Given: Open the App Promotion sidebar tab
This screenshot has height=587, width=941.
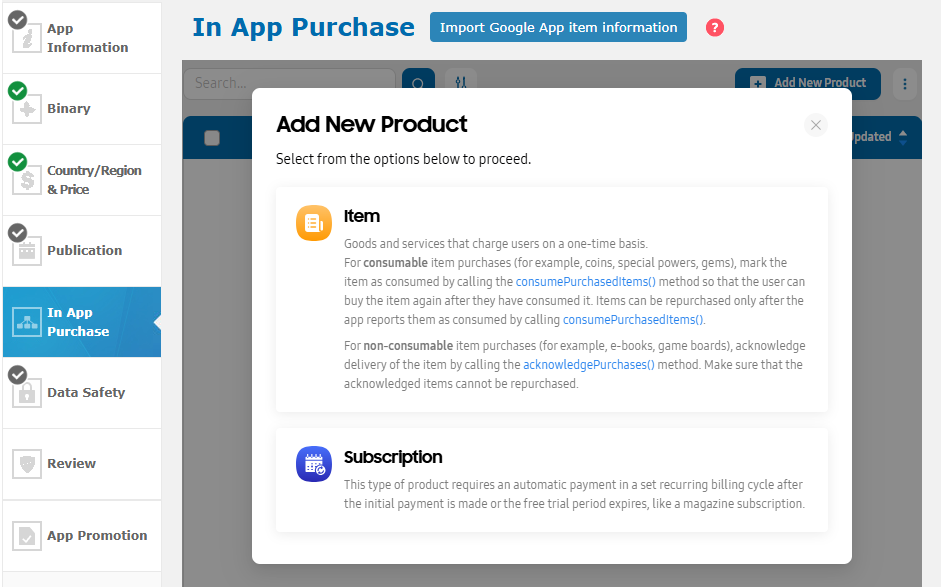Looking at the screenshot, I should tap(81, 535).
